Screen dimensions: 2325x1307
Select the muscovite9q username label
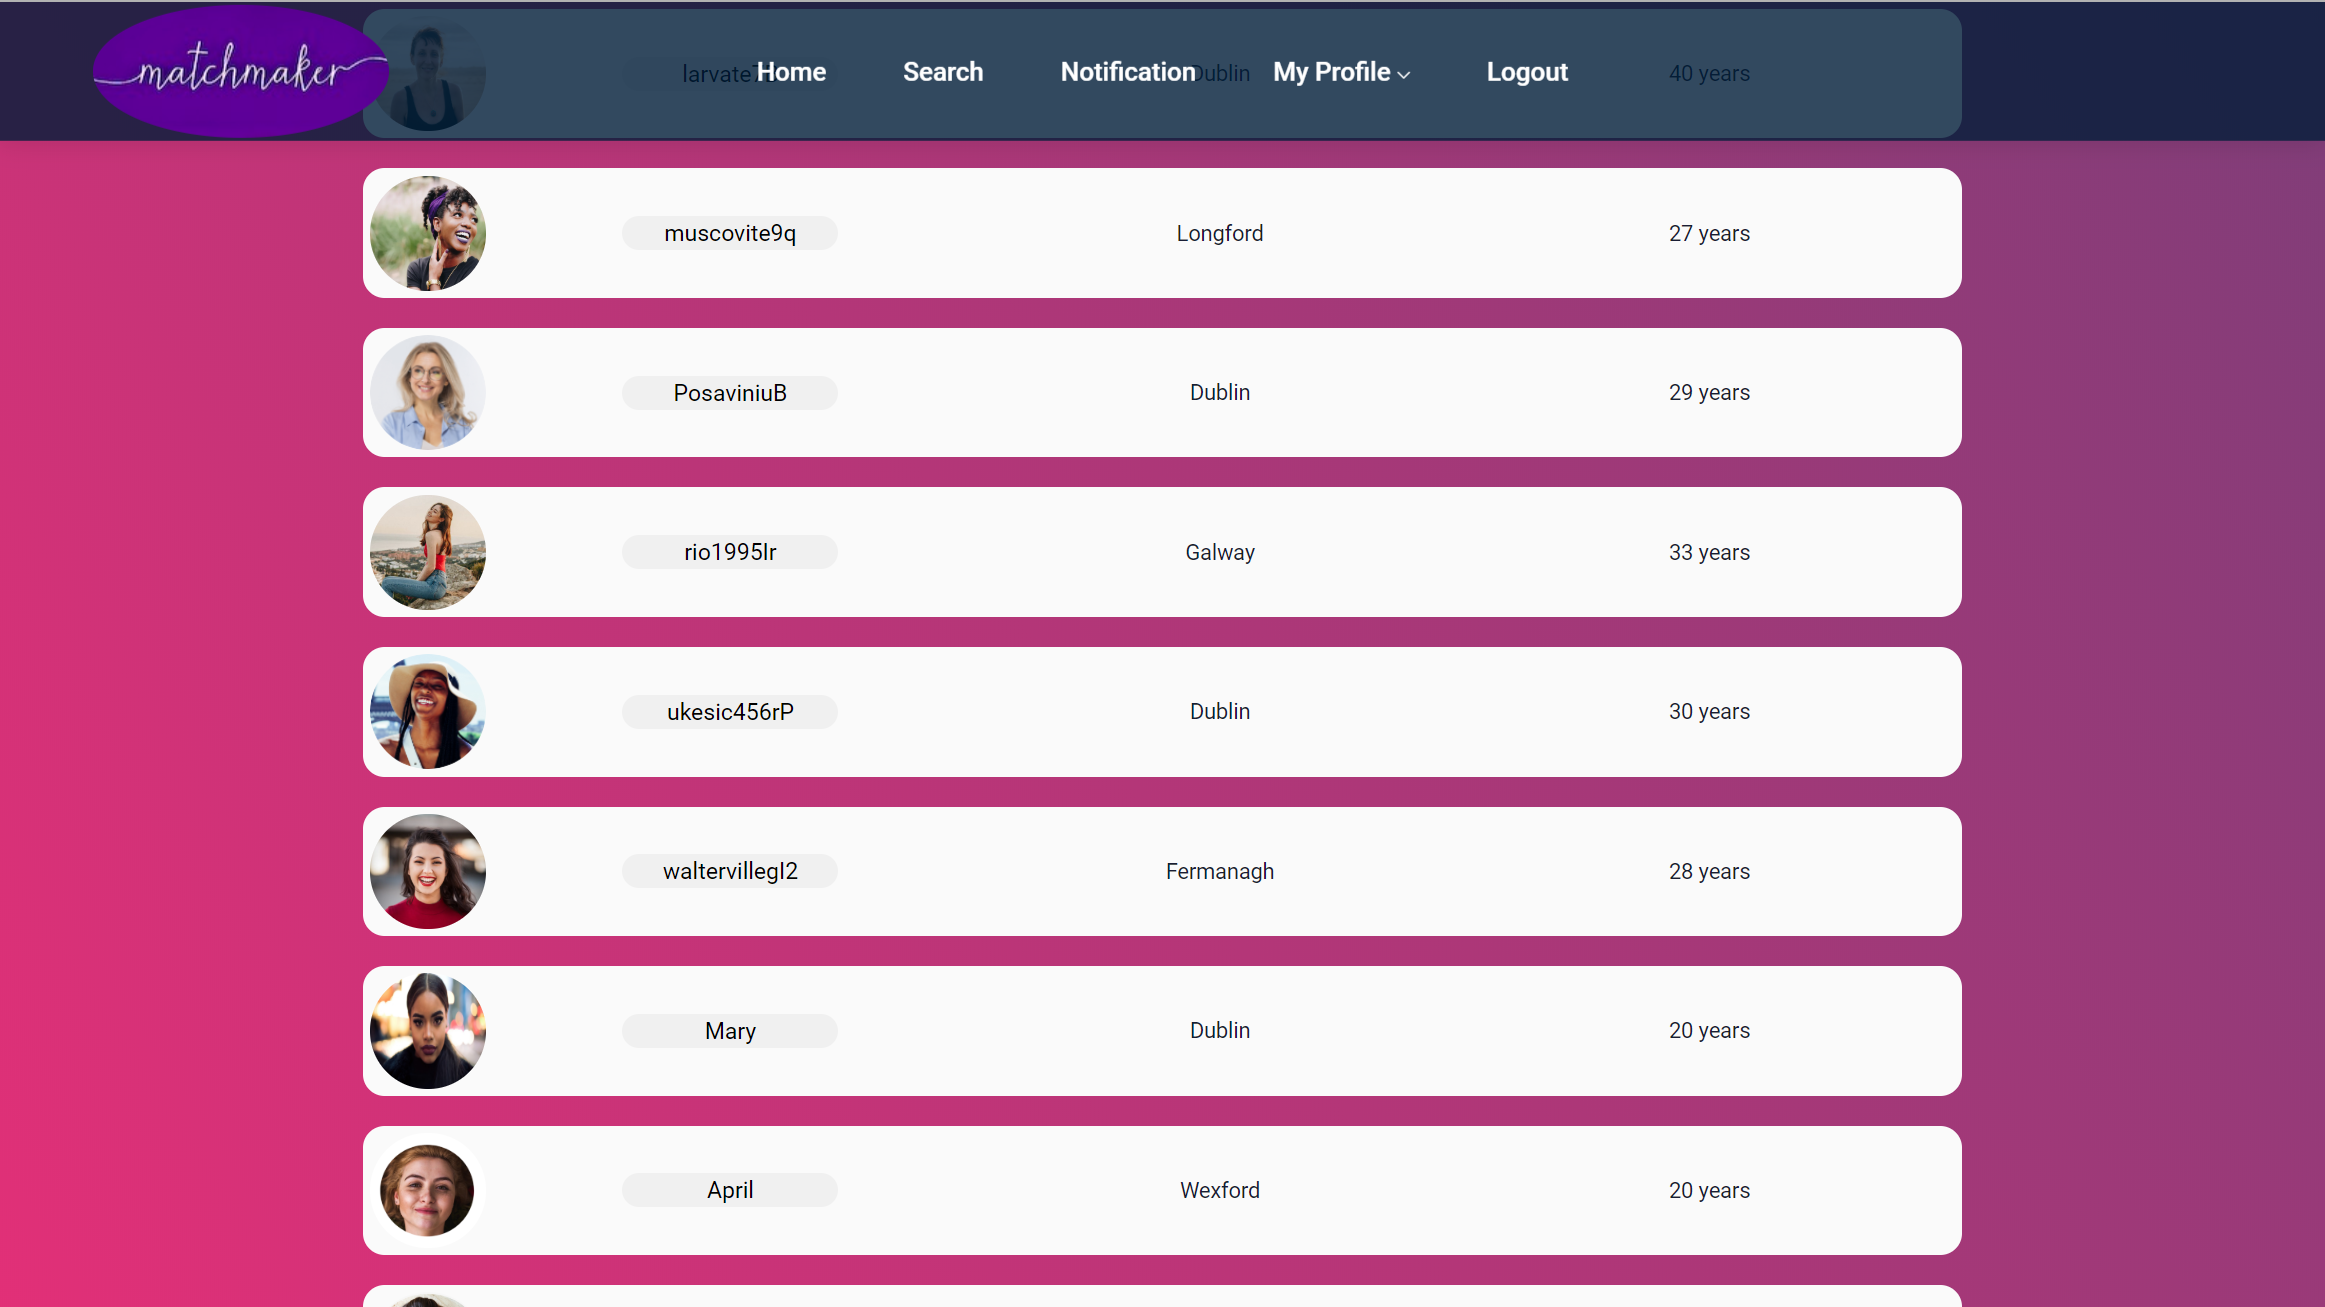point(730,233)
